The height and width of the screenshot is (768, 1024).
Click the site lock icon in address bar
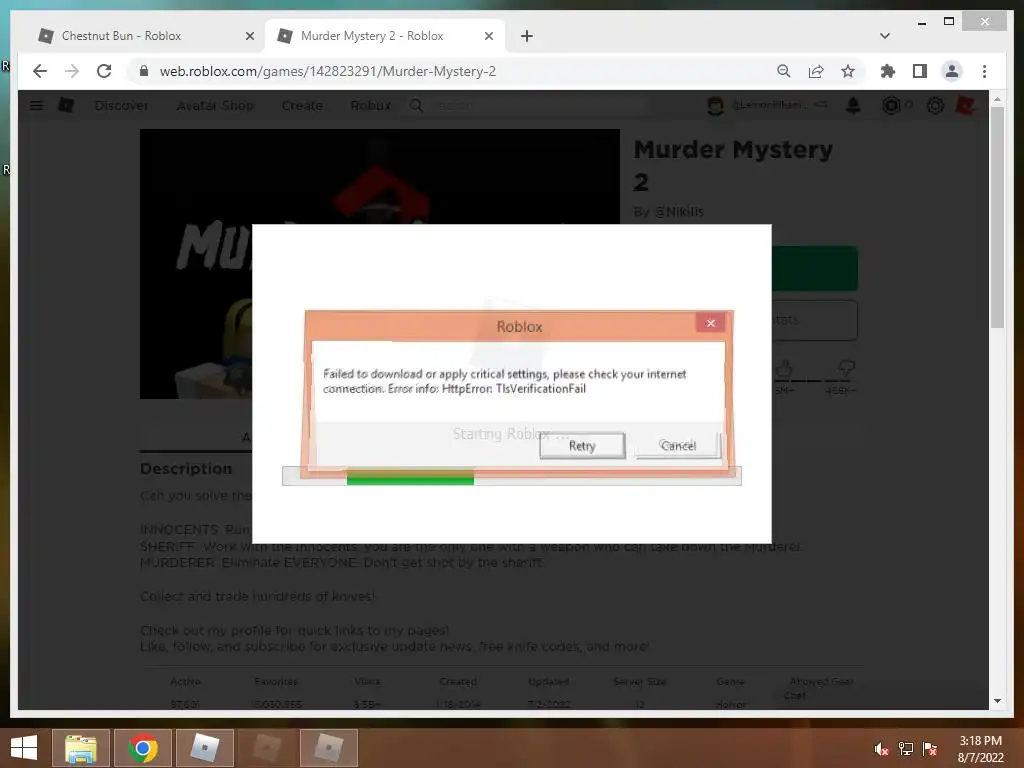[x=144, y=71]
